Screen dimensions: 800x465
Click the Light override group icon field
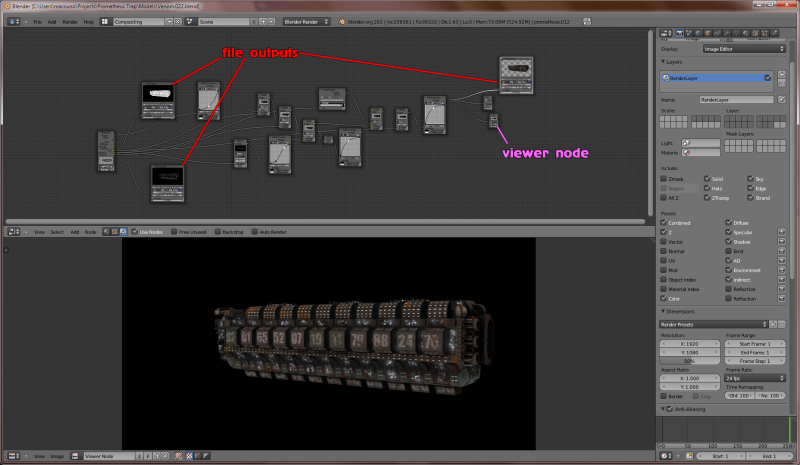[x=701, y=143]
